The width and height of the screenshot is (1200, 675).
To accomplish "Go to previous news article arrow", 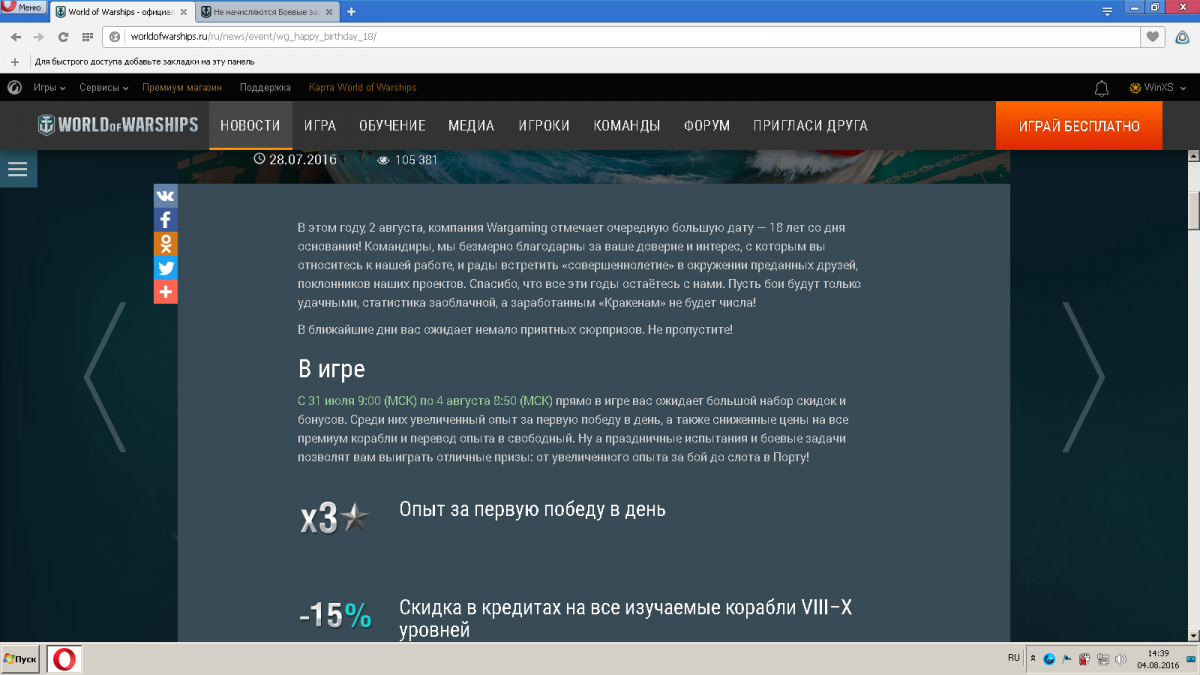I will [x=105, y=377].
